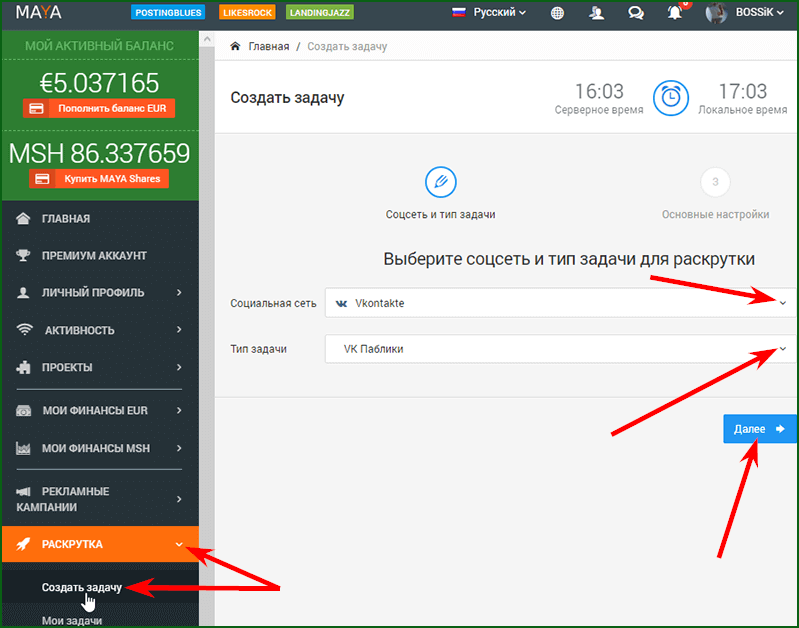Click the 17:03 local time
Screen dimensions: 799x628
click(x=742, y=92)
